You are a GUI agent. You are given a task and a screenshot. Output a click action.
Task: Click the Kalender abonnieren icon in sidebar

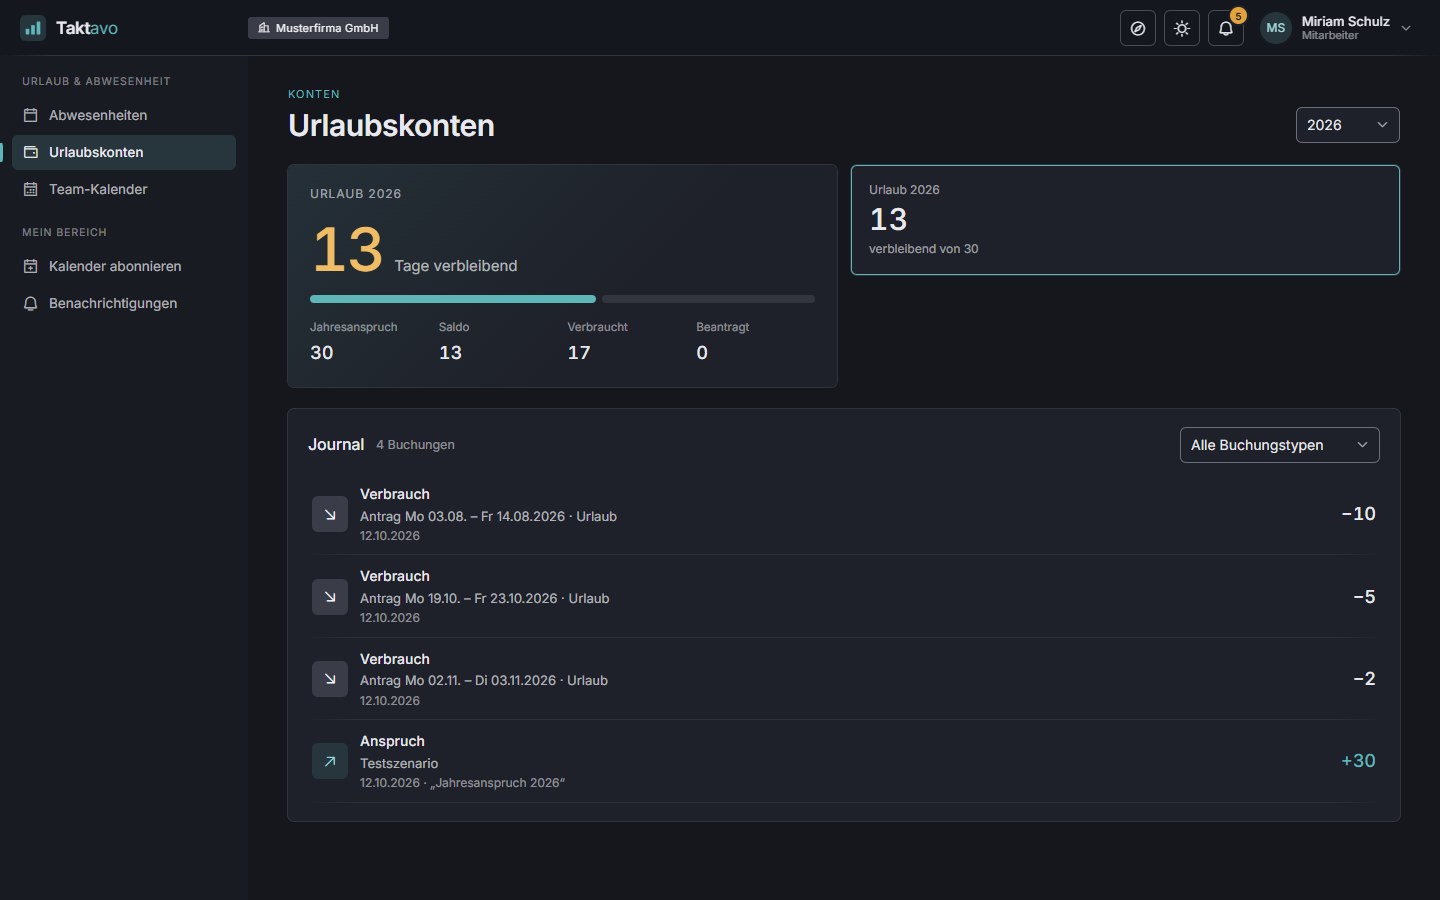point(31,266)
